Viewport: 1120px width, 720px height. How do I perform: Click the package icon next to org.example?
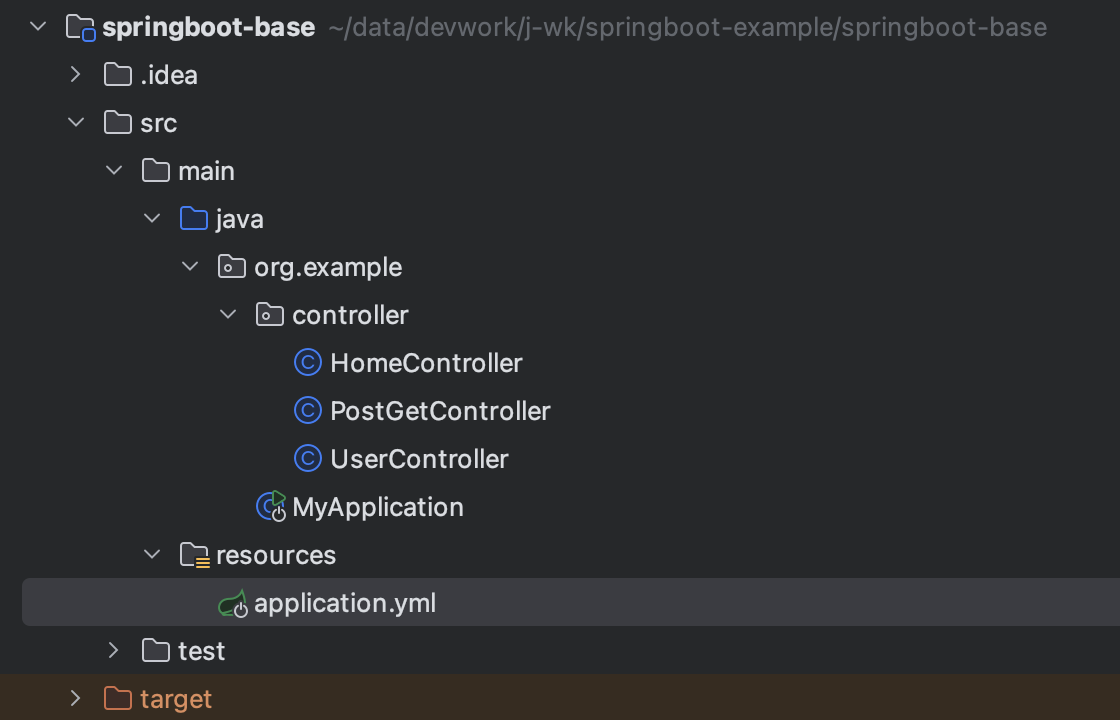(232, 267)
